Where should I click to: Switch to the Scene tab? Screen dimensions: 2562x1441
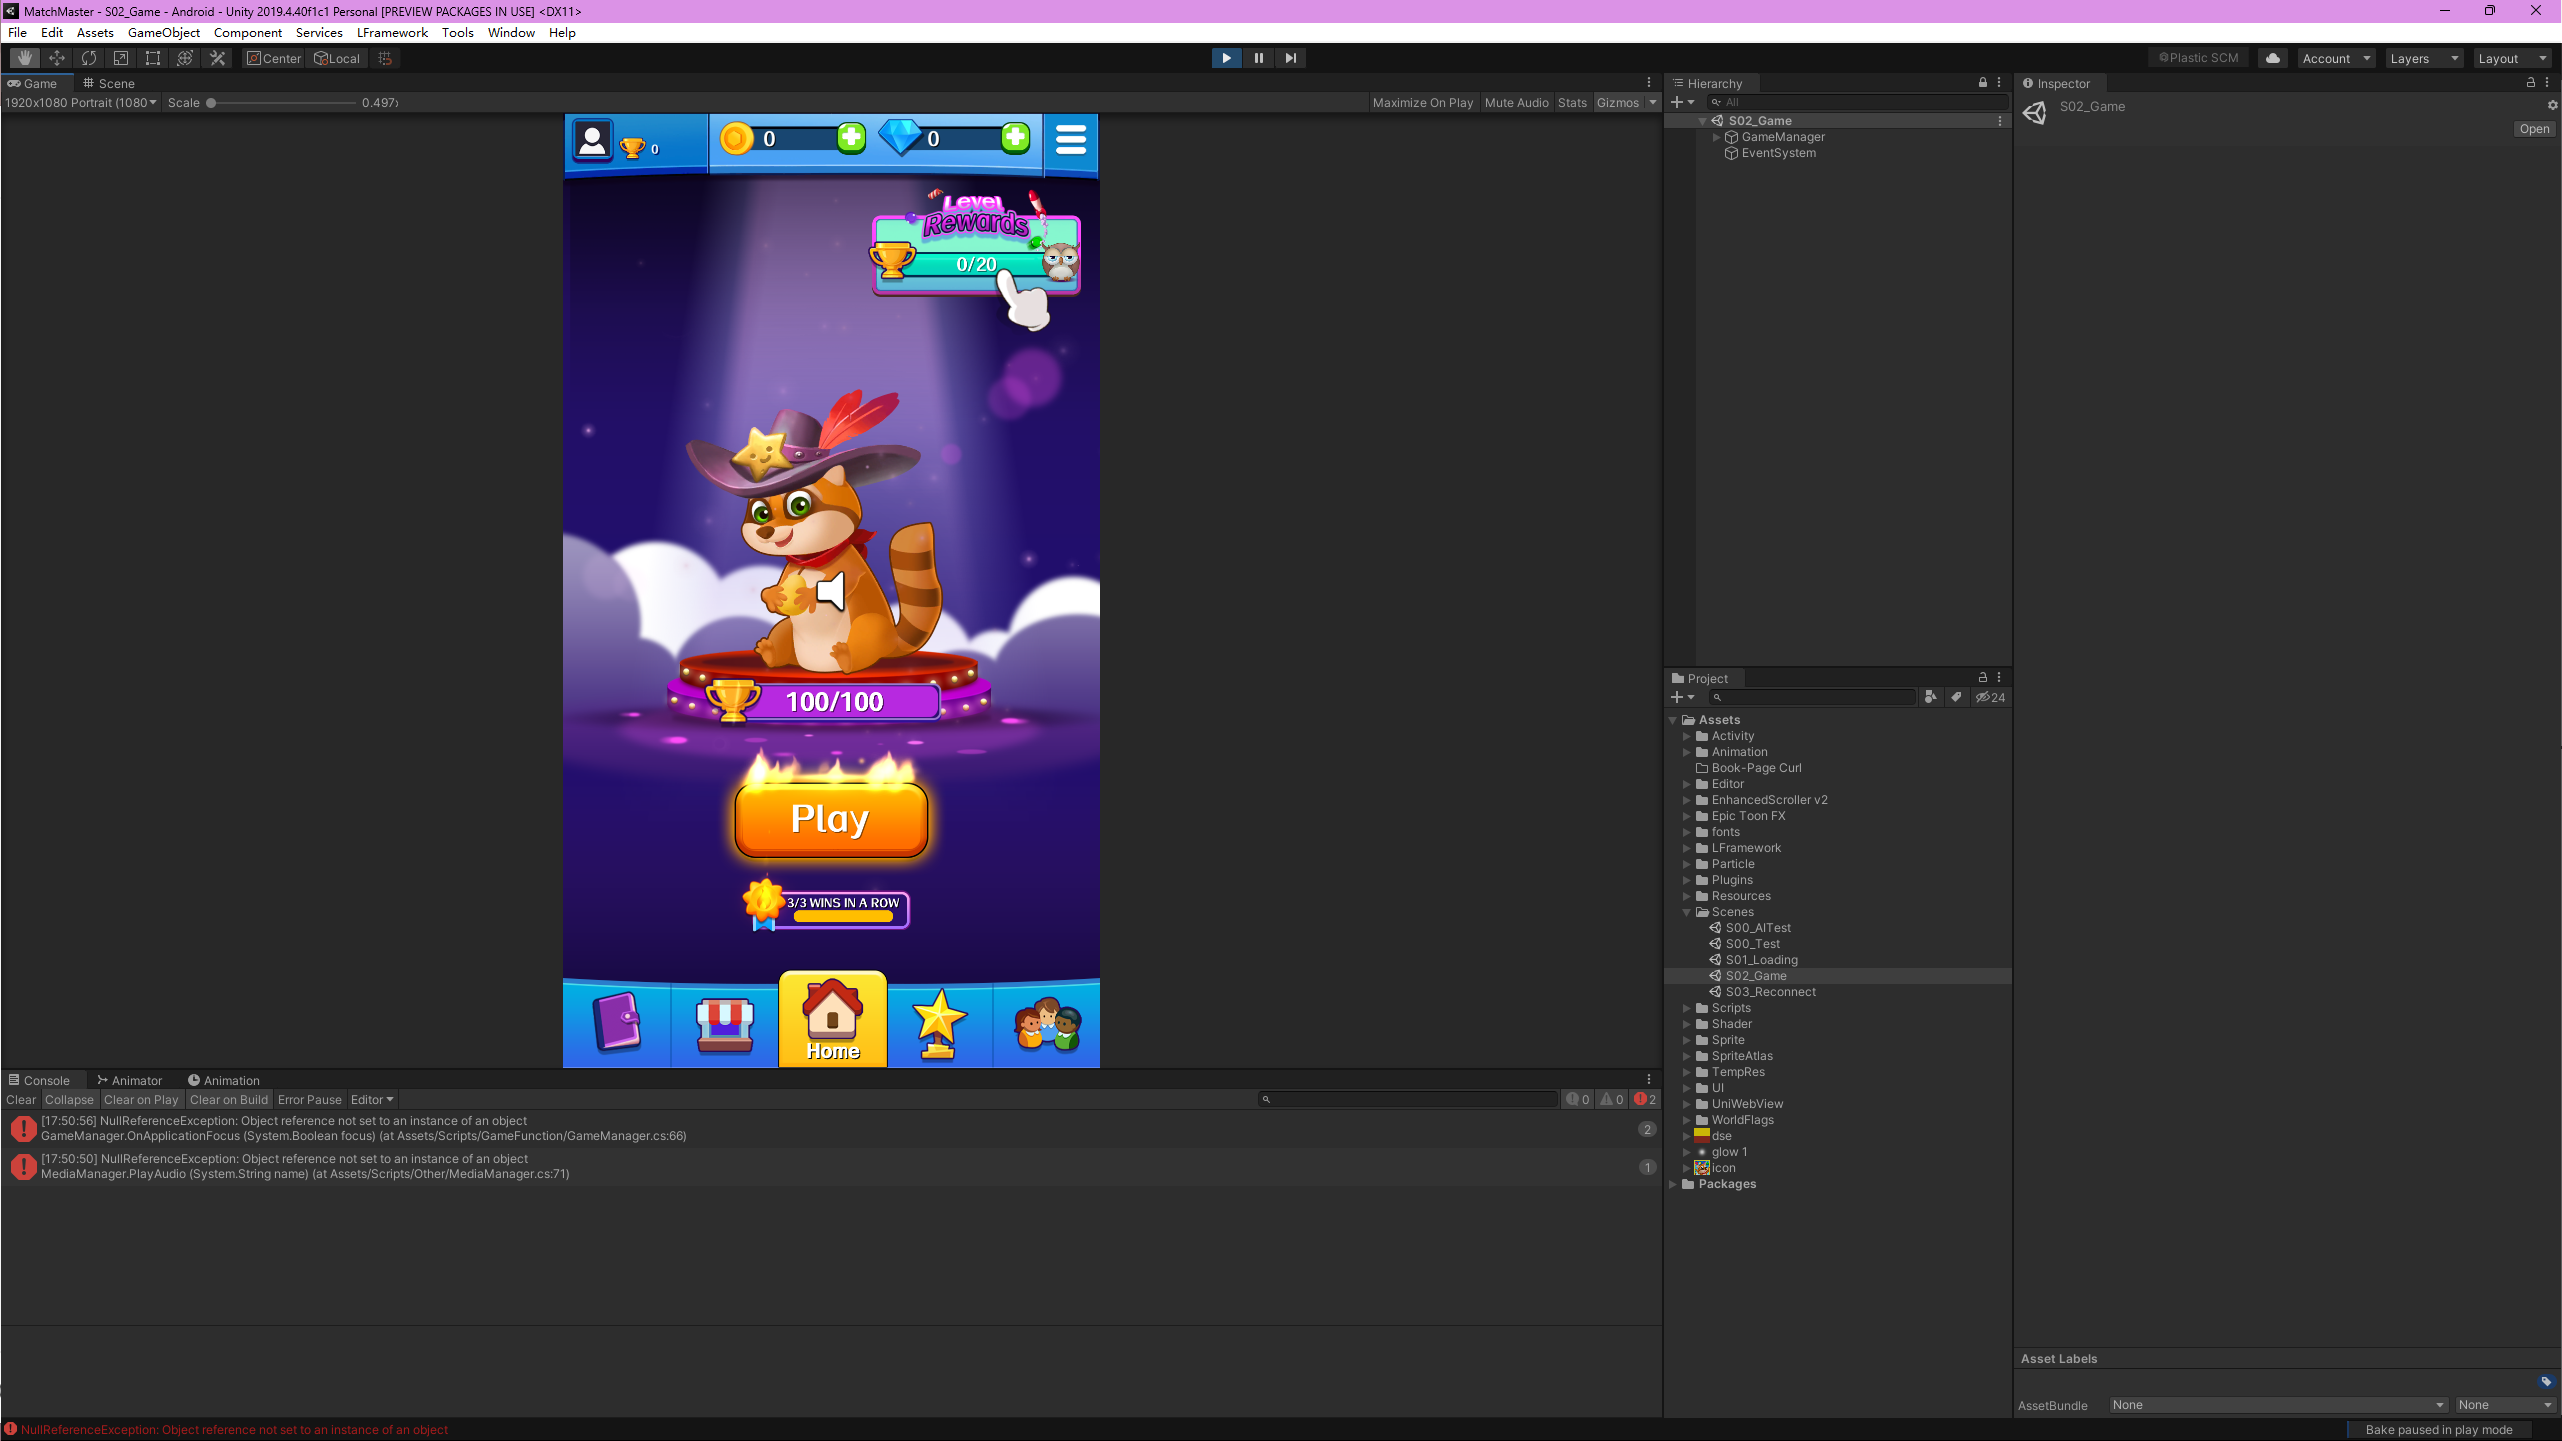click(x=109, y=83)
